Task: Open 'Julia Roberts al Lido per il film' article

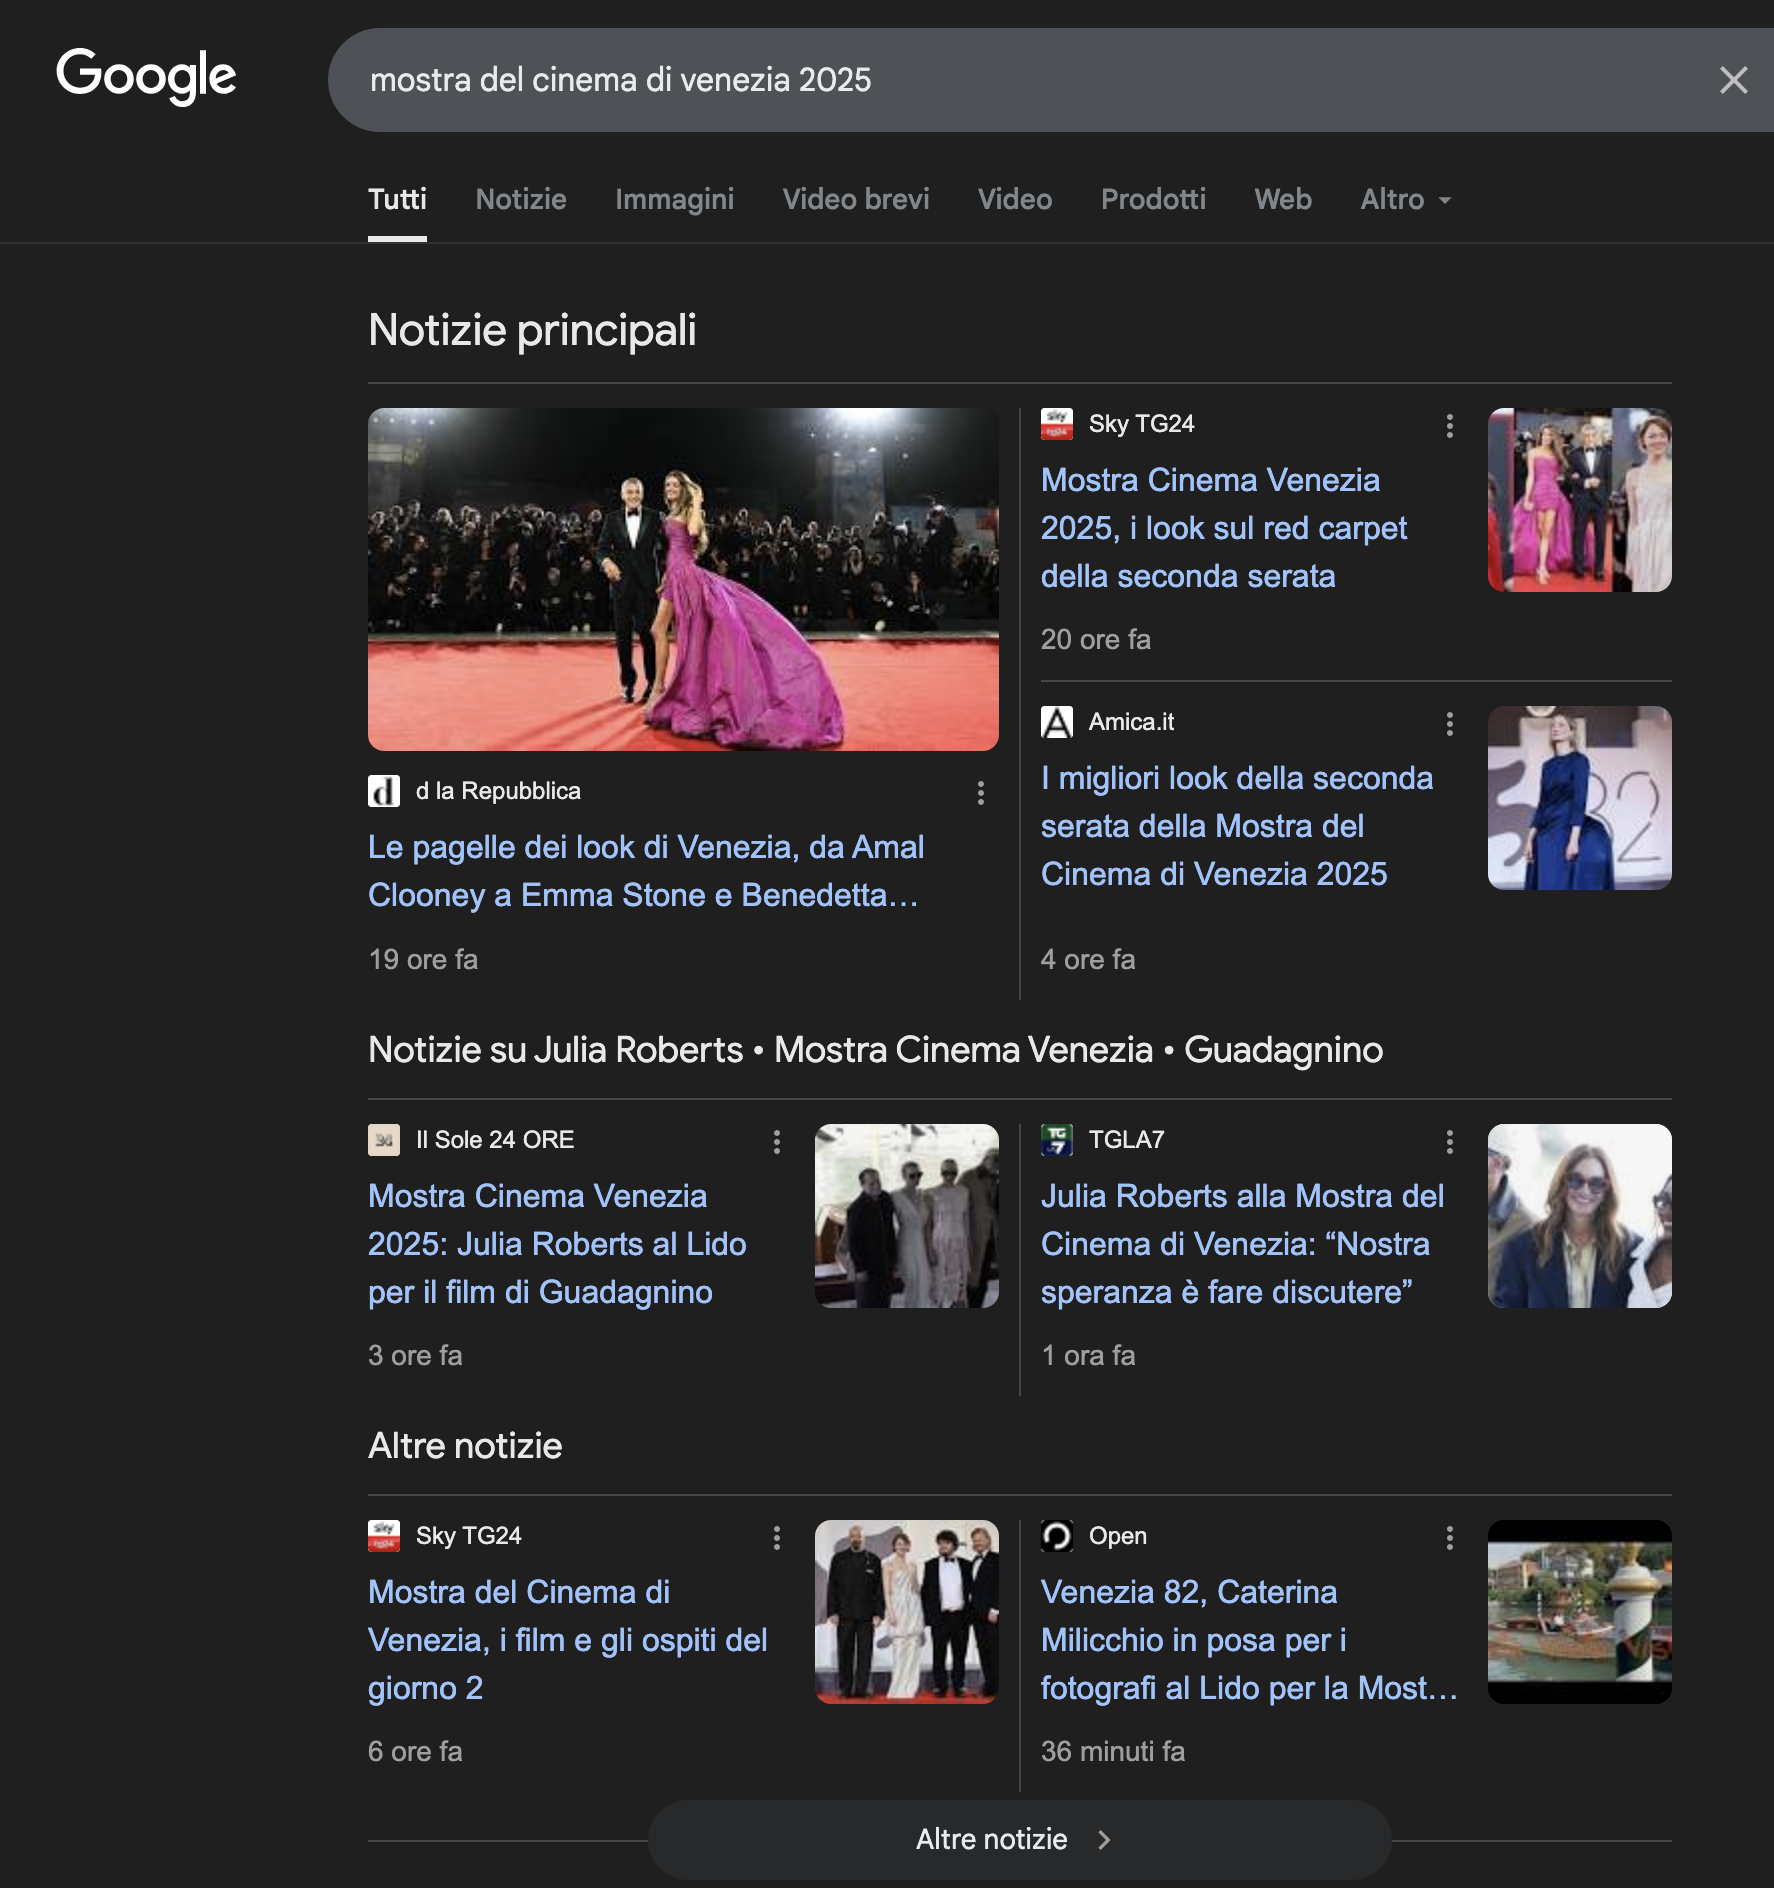Action: 557,1244
